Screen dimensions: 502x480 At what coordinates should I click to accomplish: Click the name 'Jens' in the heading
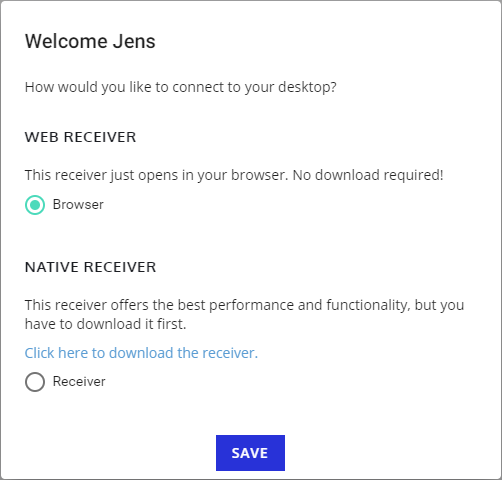[x=134, y=41]
